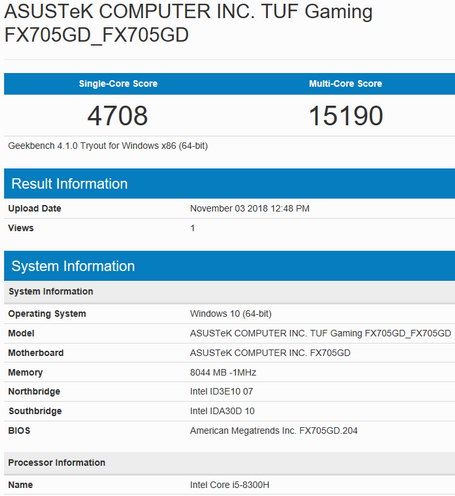Click the blue System Information banner

pyautogui.click(x=229, y=266)
